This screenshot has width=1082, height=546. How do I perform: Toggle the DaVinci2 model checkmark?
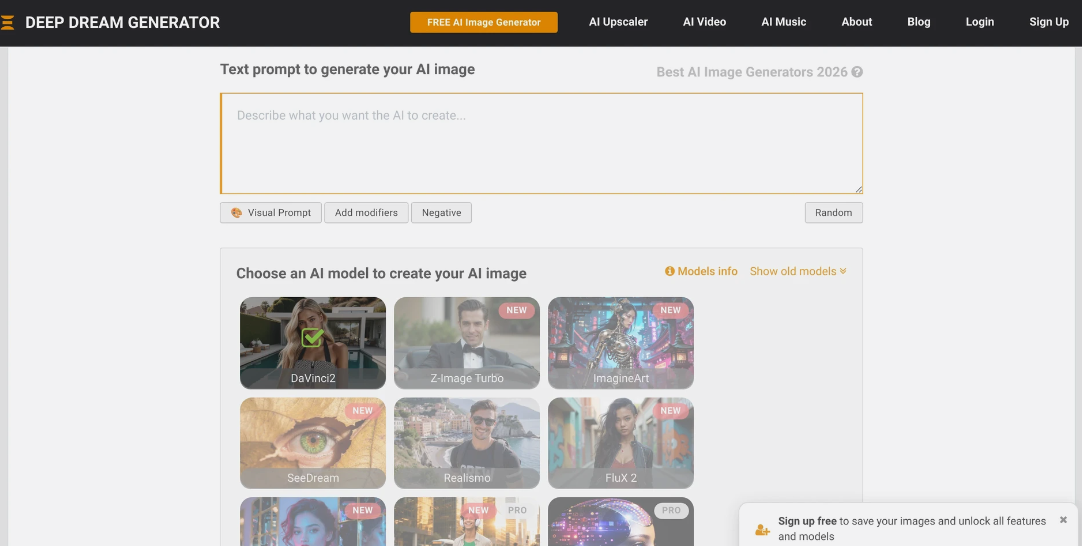(312, 338)
